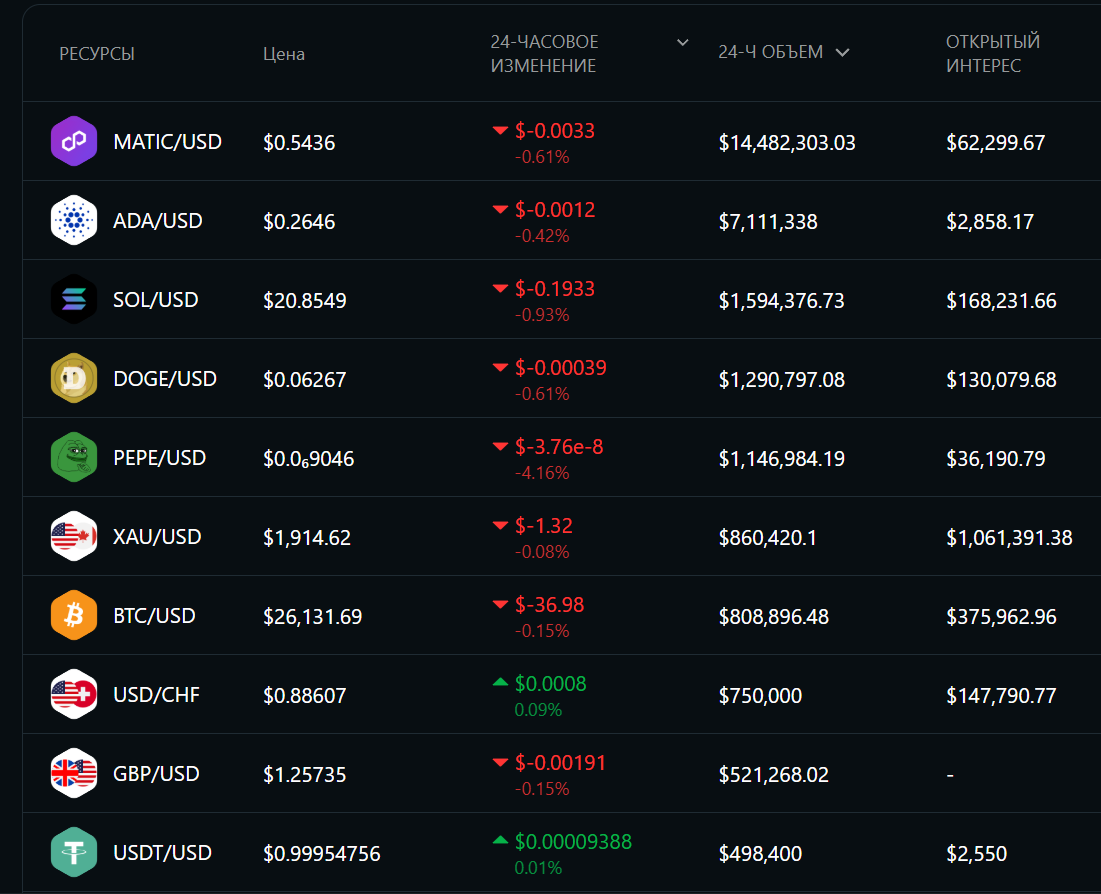Viewport: 1101px width, 894px height.
Task: Click the РЕСУРСЫ column header
Action: tap(97, 54)
